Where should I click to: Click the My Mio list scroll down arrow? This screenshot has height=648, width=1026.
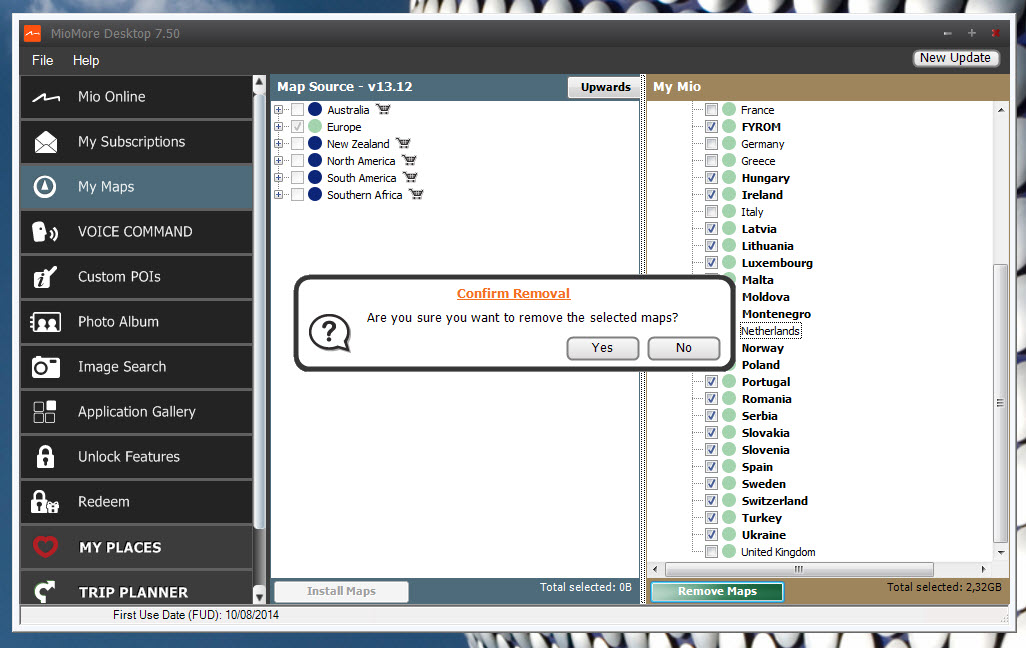click(1000, 552)
